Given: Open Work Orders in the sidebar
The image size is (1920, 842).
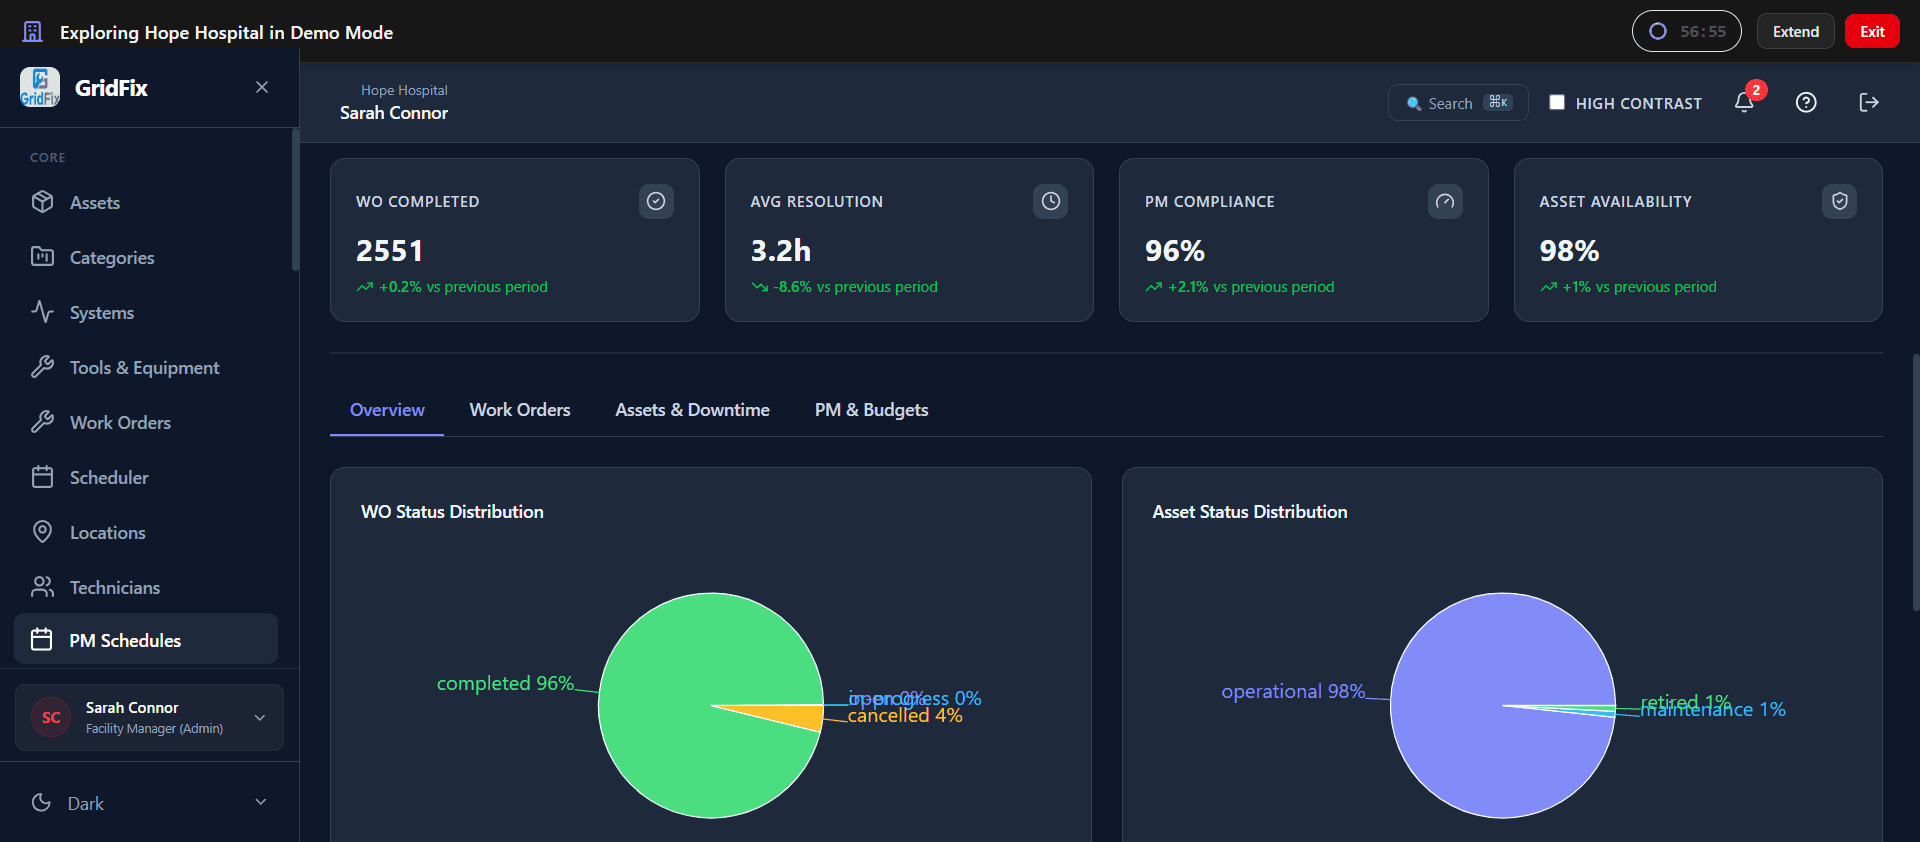Looking at the screenshot, I should tap(146, 422).
